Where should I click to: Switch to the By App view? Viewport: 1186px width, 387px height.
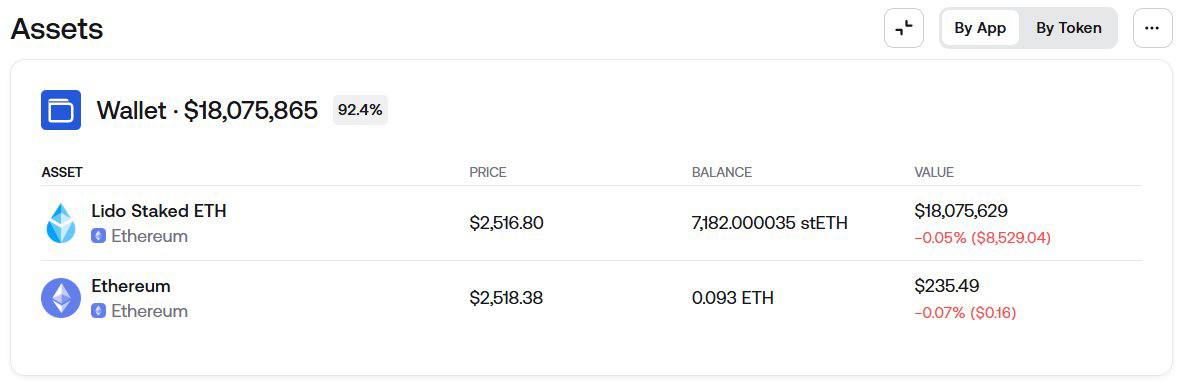coord(980,28)
